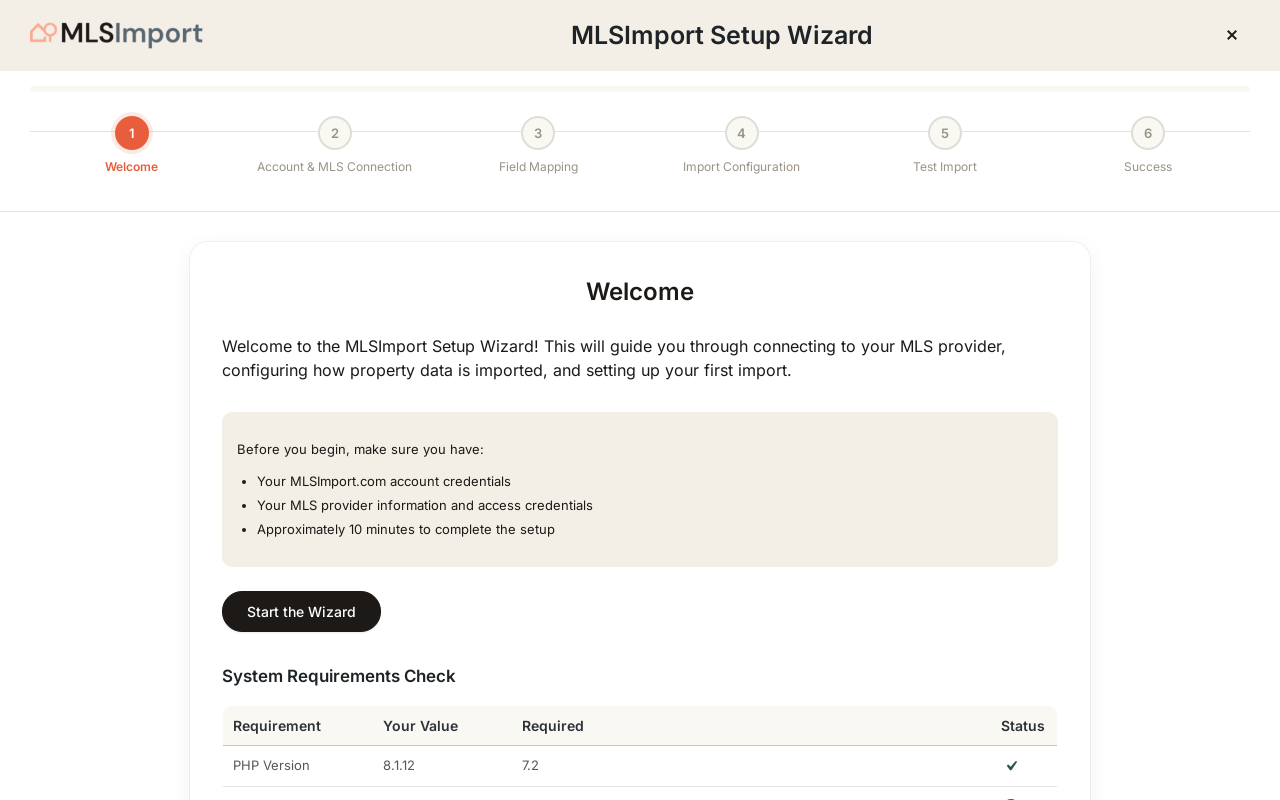Screen dimensions: 1280x800
Task: Select step 1 Welcome circle
Action: pyautogui.click(x=132, y=133)
